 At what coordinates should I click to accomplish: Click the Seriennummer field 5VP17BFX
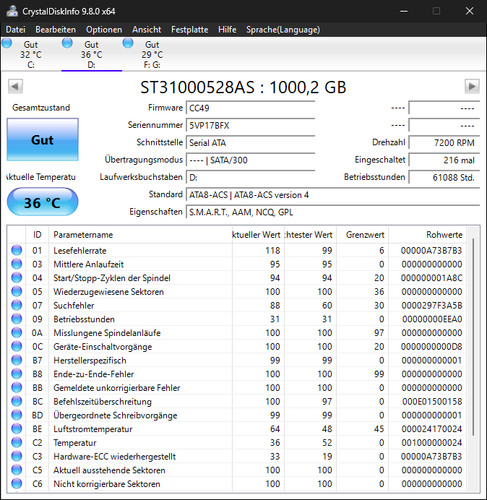tap(250, 125)
